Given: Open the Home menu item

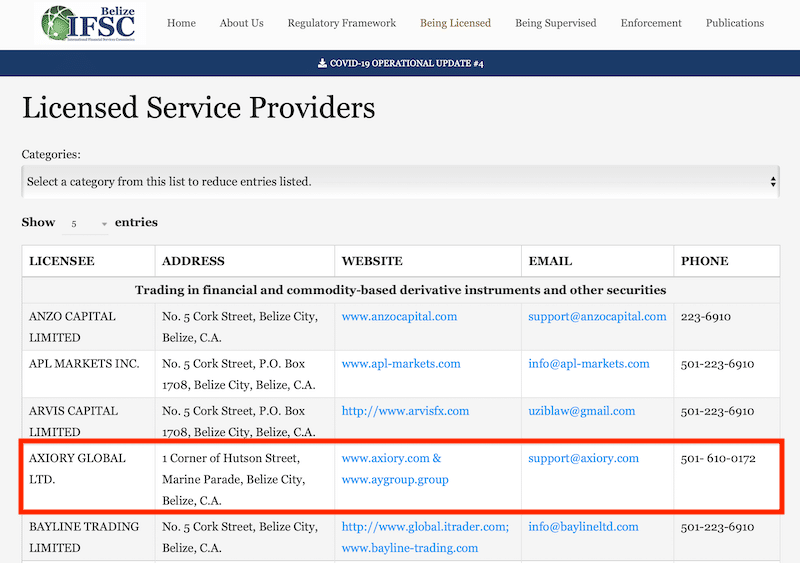Looking at the screenshot, I should click(181, 23).
